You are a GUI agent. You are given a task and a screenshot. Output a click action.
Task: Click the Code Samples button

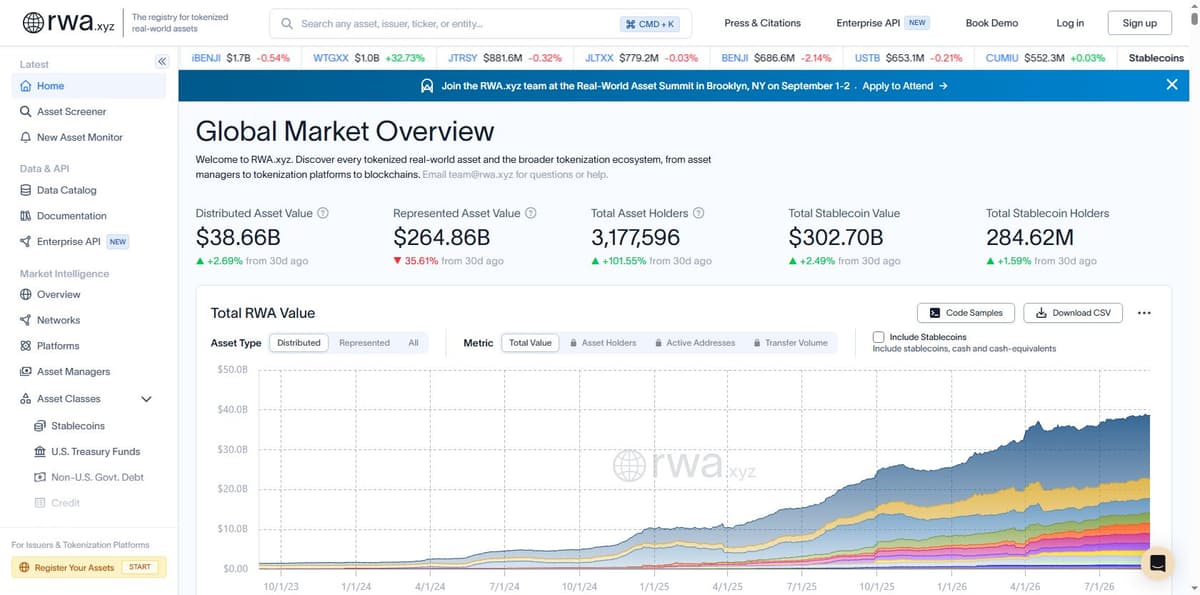(x=966, y=313)
